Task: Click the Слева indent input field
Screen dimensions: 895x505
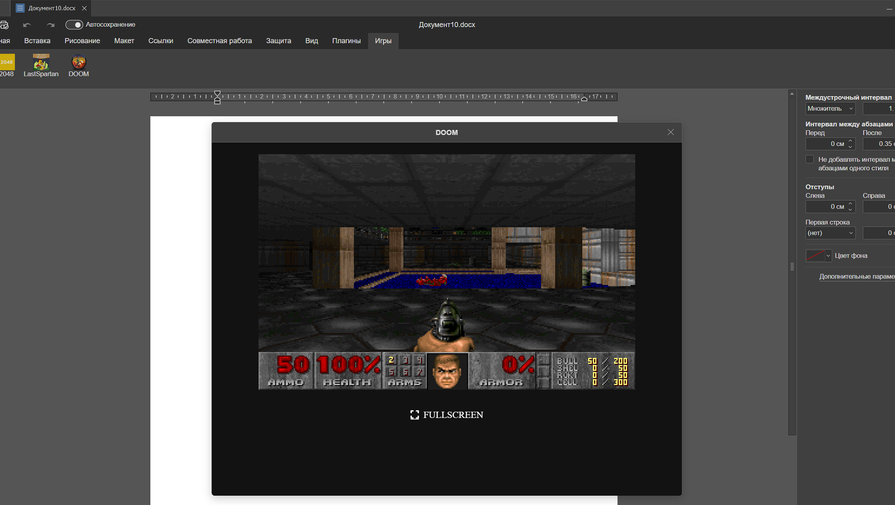Action: coord(825,207)
